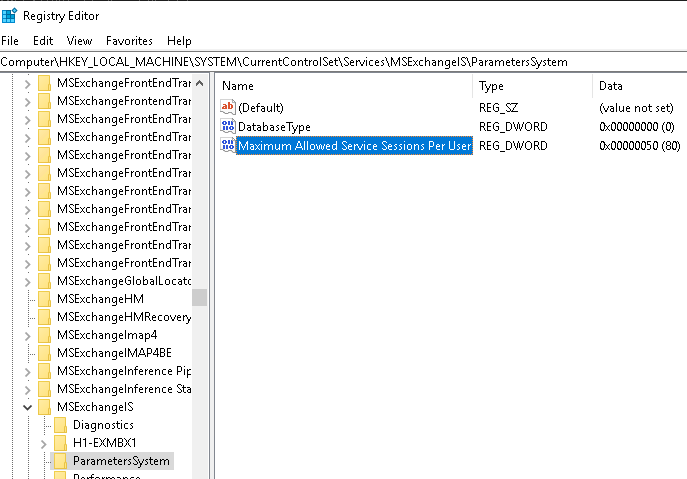Screen dimensions: 687x479
Task: Click the MSExchangeHM folder icon
Action: [45, 299]
